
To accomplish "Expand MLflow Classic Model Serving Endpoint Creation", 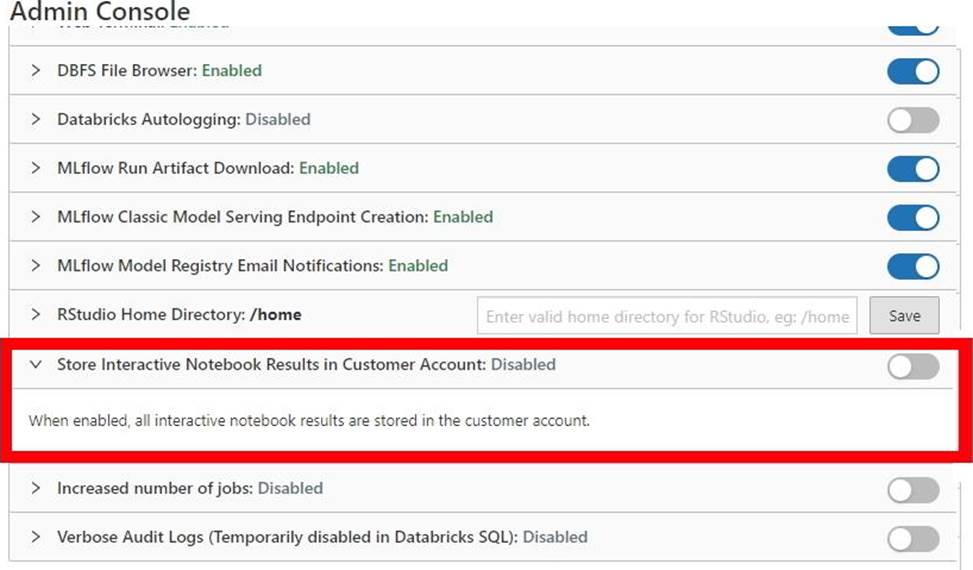I will coord(36,217).
